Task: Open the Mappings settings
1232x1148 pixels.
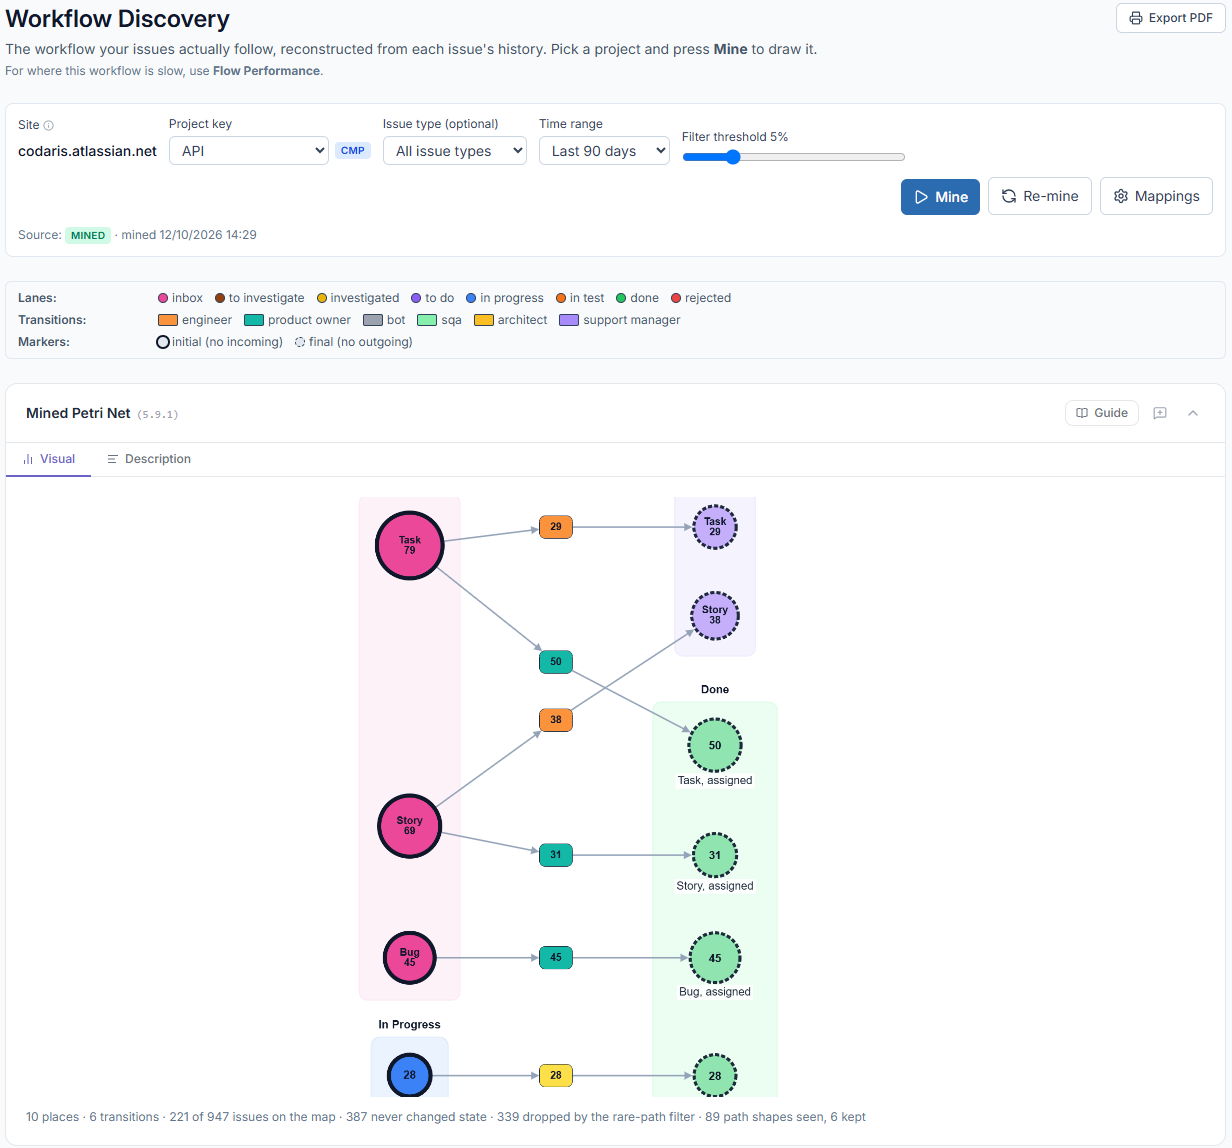Action: click(x=1156, y=196)
